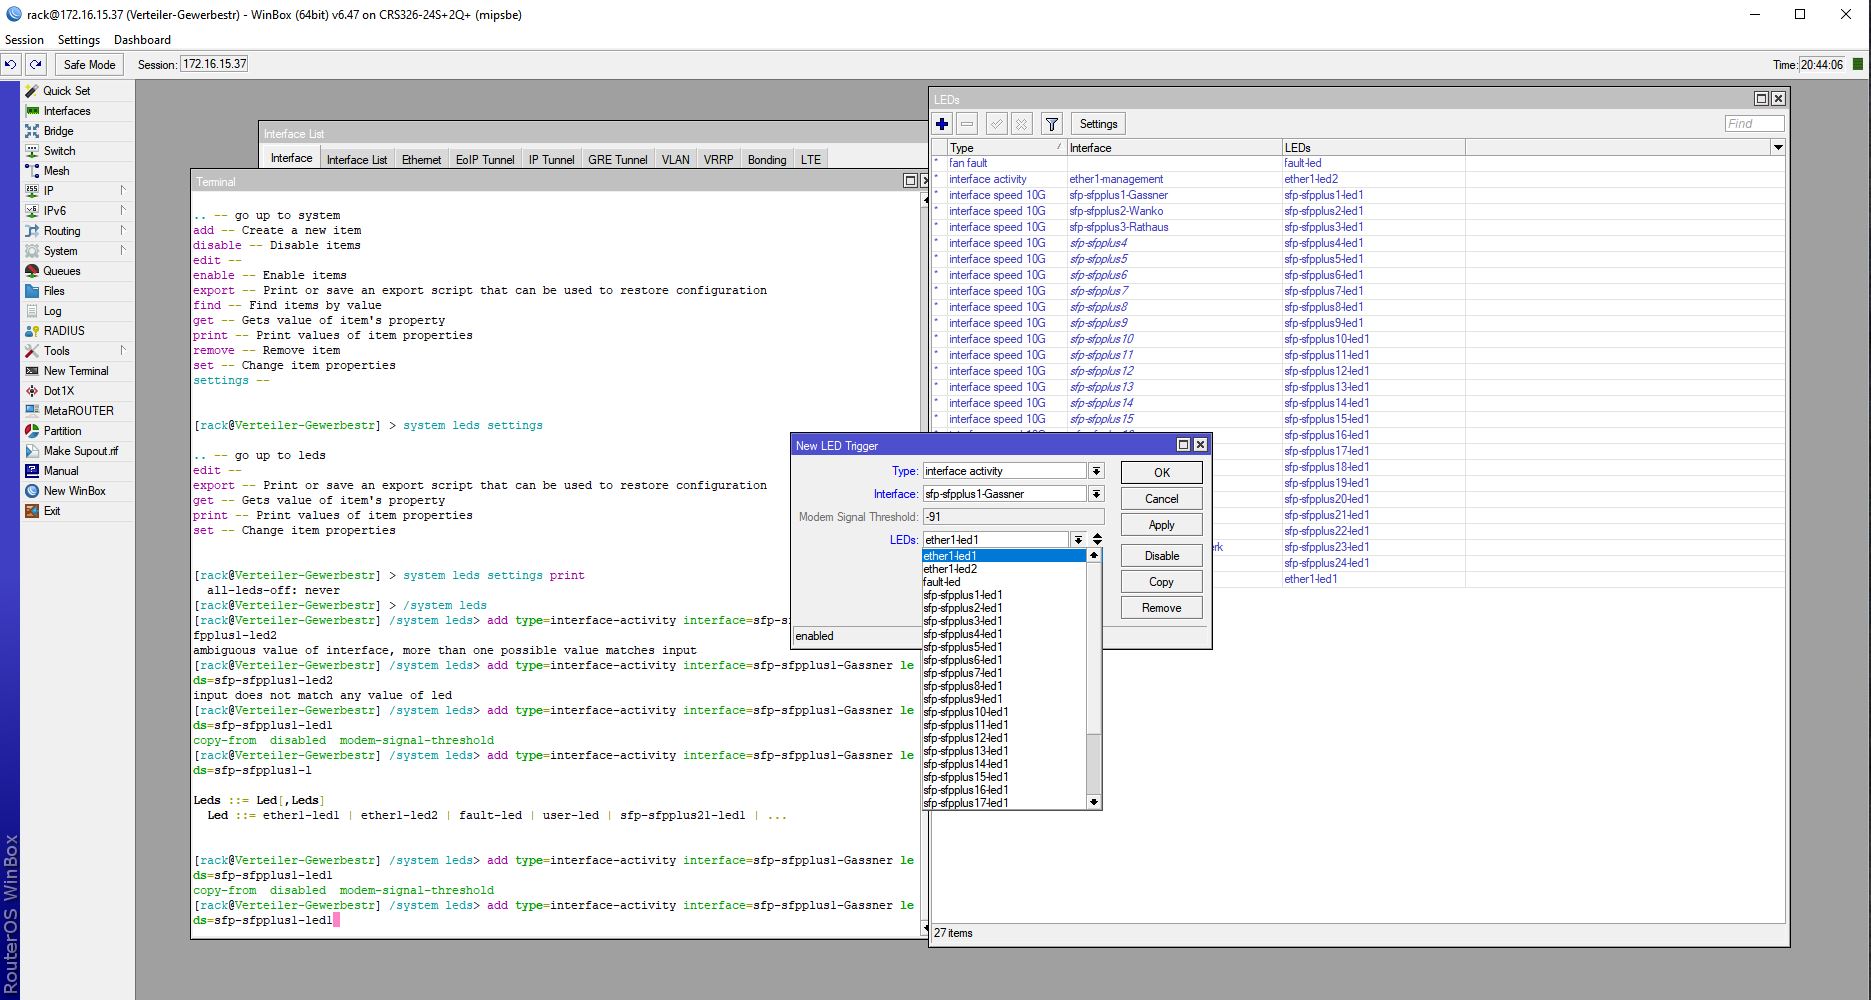This screenshot has width=1871, height=1000.
Task: Open Bridge from the sidebar
Action: tap(58, 131)
